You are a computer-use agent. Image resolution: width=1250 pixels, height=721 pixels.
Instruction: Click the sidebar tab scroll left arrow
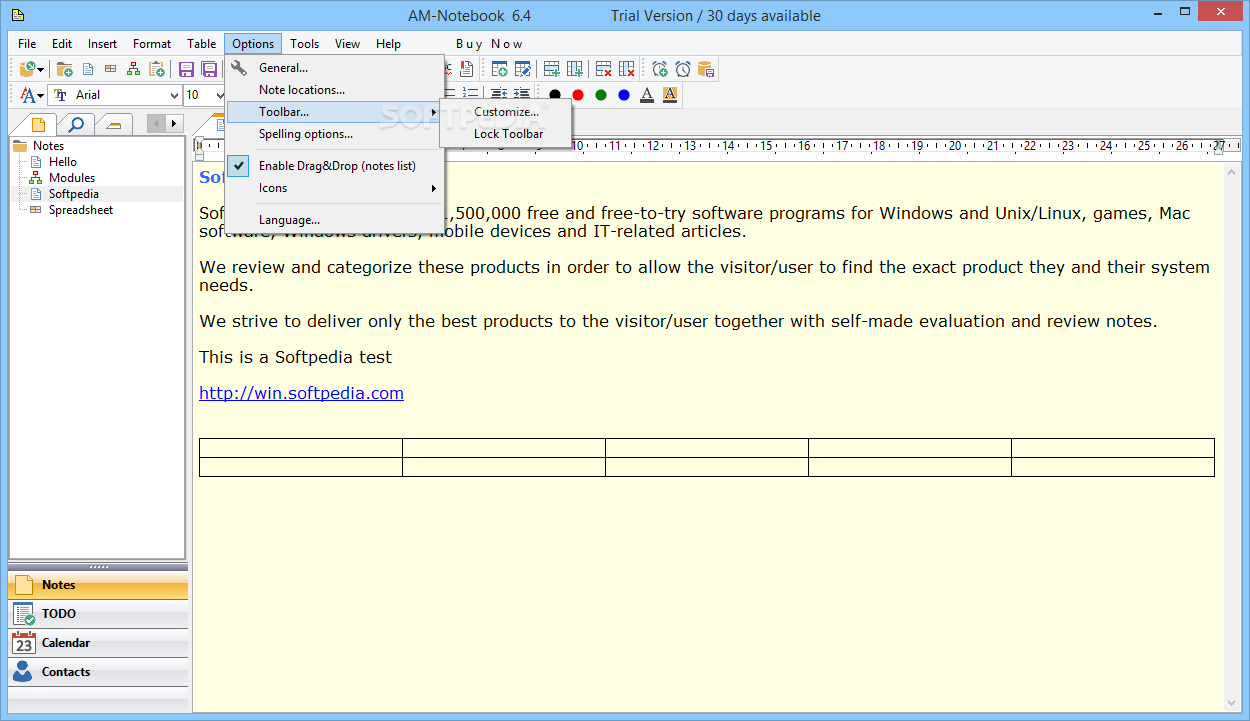pos(156,124)
